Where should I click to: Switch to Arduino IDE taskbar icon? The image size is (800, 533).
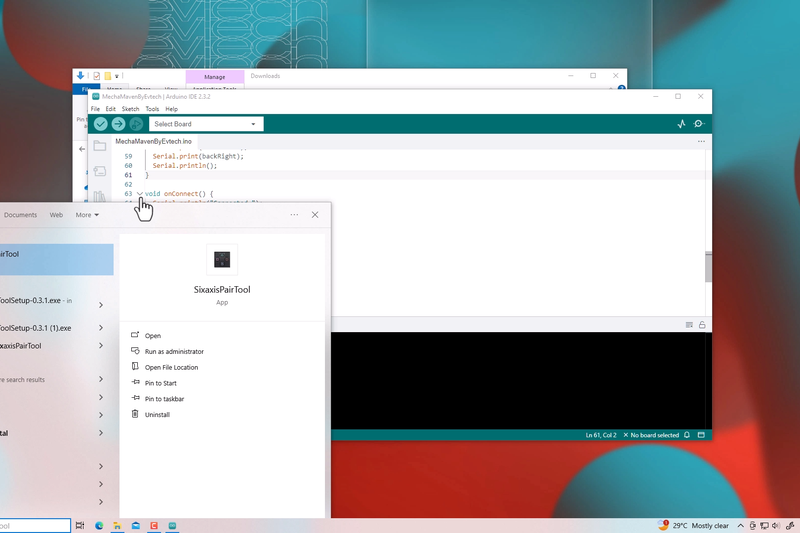pyautogui.click(x=172, y=525)
